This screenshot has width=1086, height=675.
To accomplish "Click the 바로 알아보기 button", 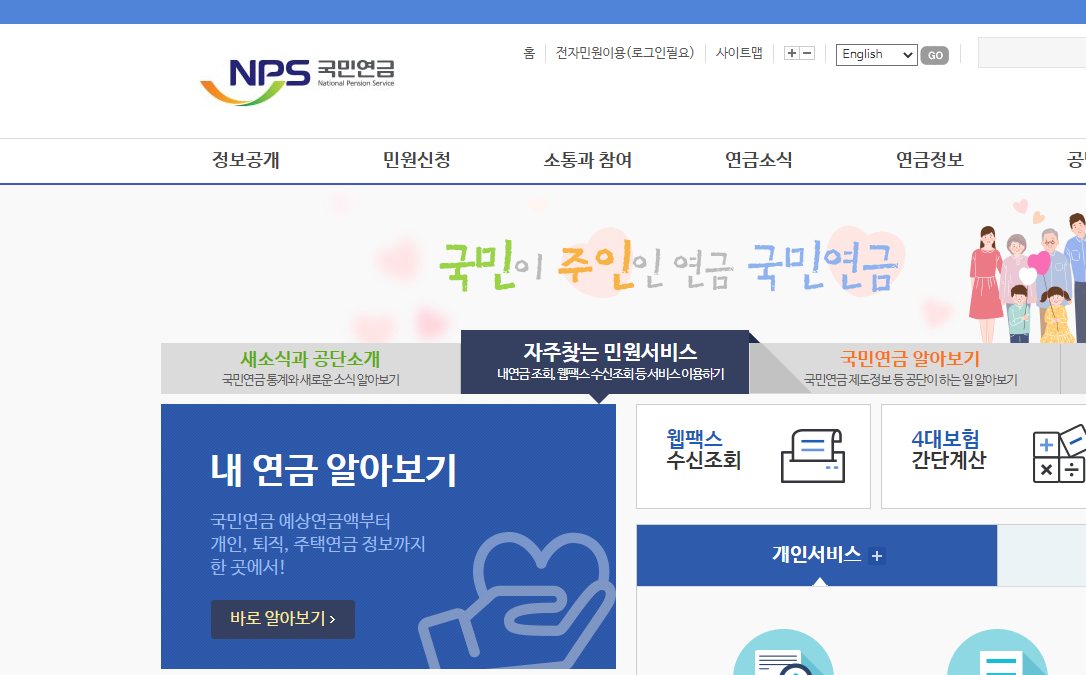I will (283, 619).
